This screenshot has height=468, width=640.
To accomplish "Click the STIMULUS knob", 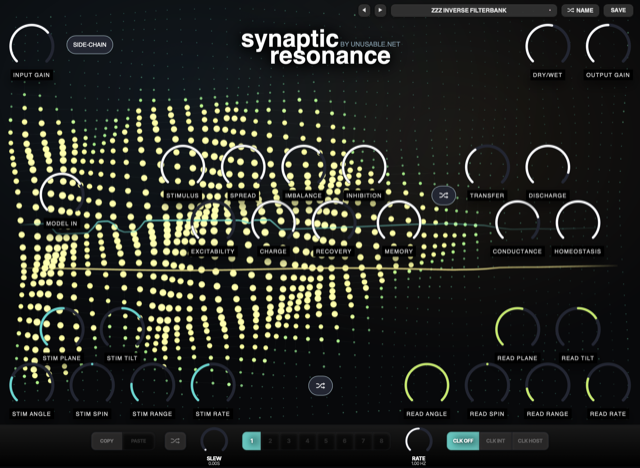I will pyautogui.click(x=182, y=166).
